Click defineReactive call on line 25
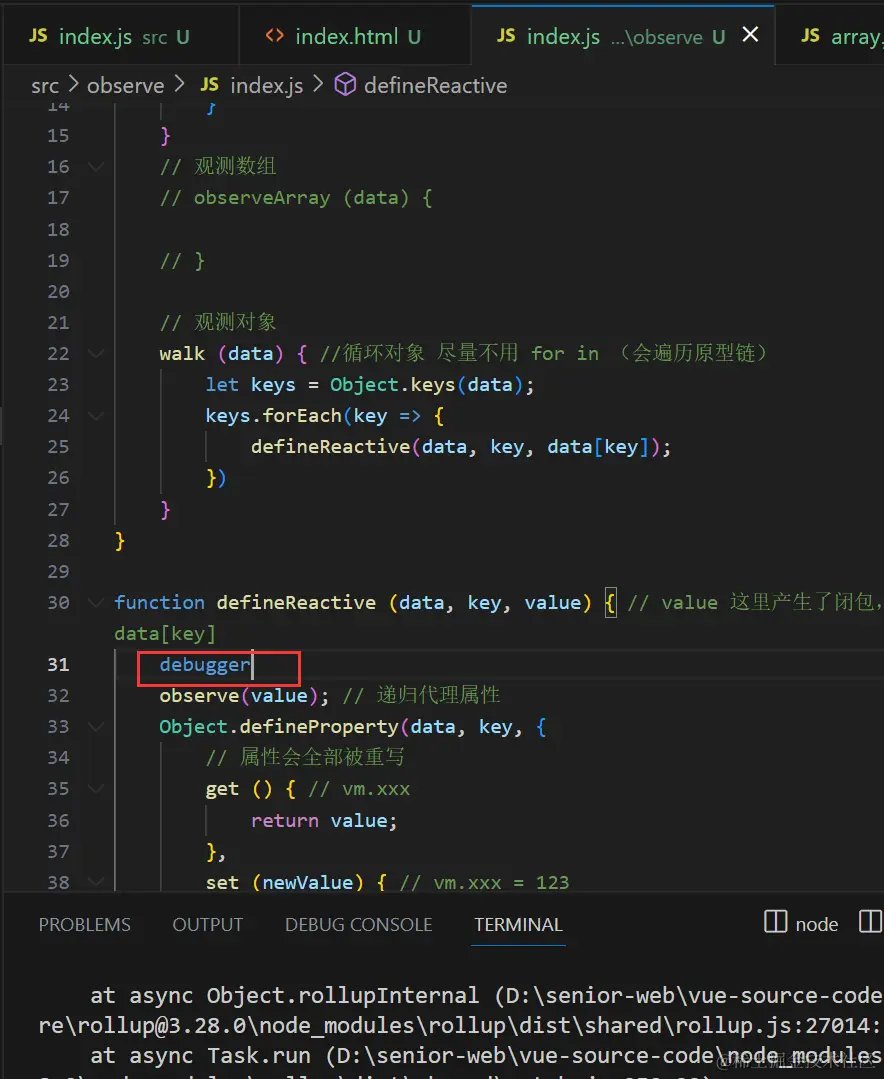This screenshot has width=884, height=1079. click(x=461, y=447)
